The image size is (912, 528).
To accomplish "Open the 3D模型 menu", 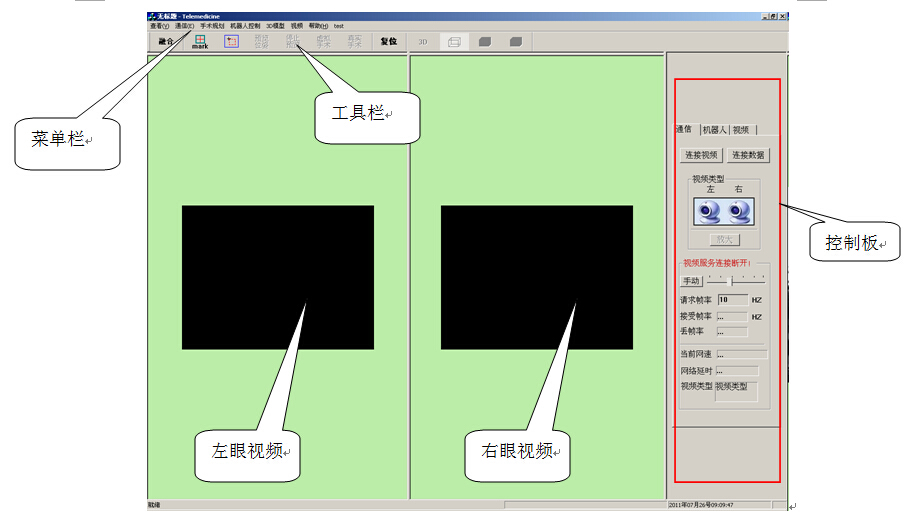I will tap(275, 25).
